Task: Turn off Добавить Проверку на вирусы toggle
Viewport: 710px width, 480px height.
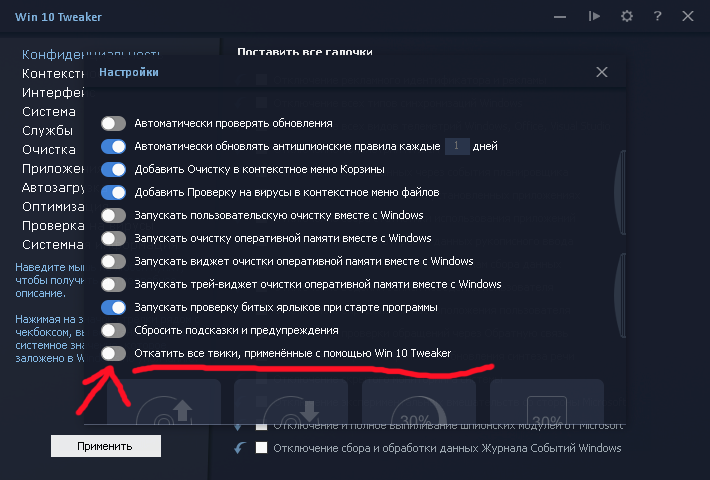Action: coord(113,192)
